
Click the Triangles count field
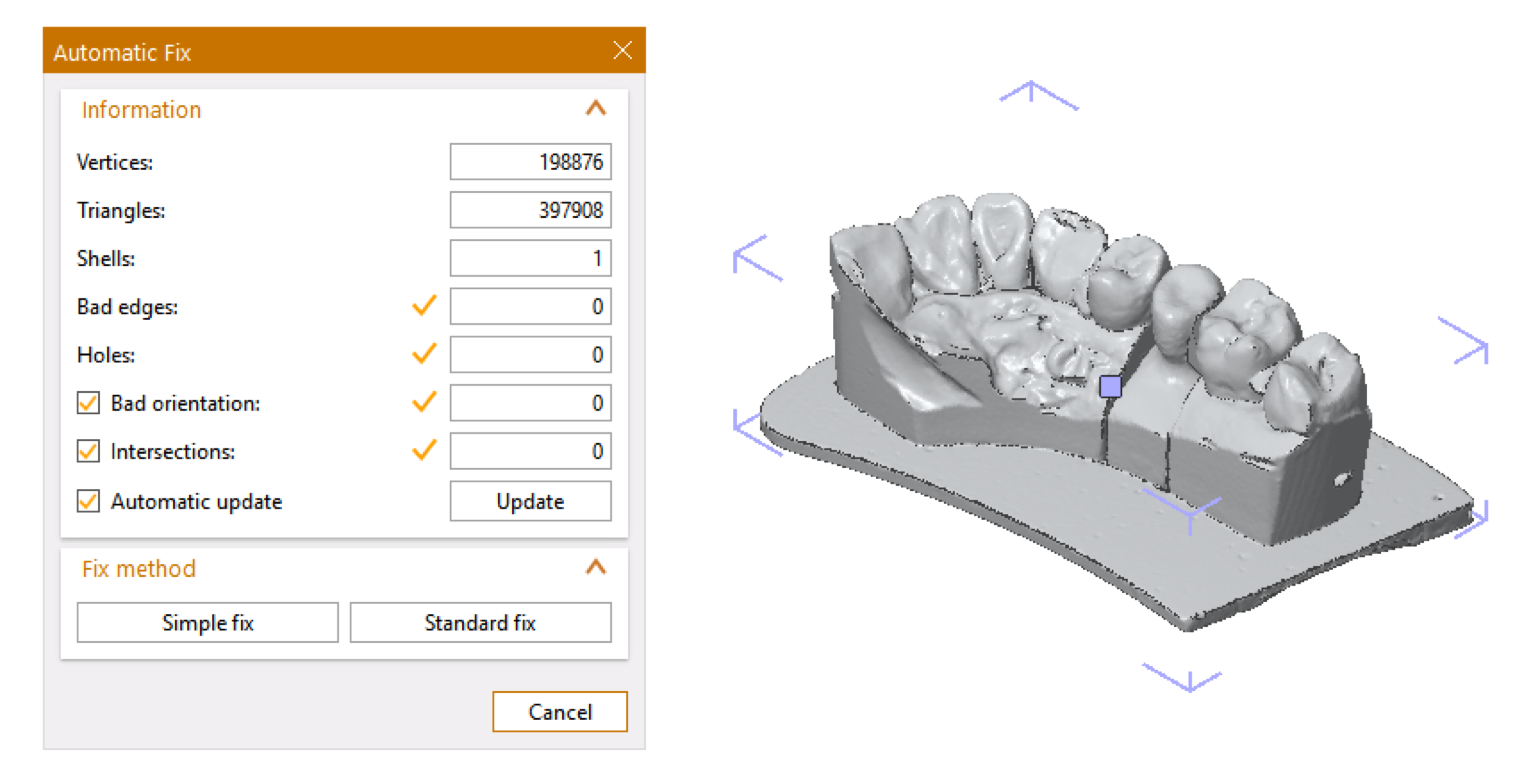(530, 211)
